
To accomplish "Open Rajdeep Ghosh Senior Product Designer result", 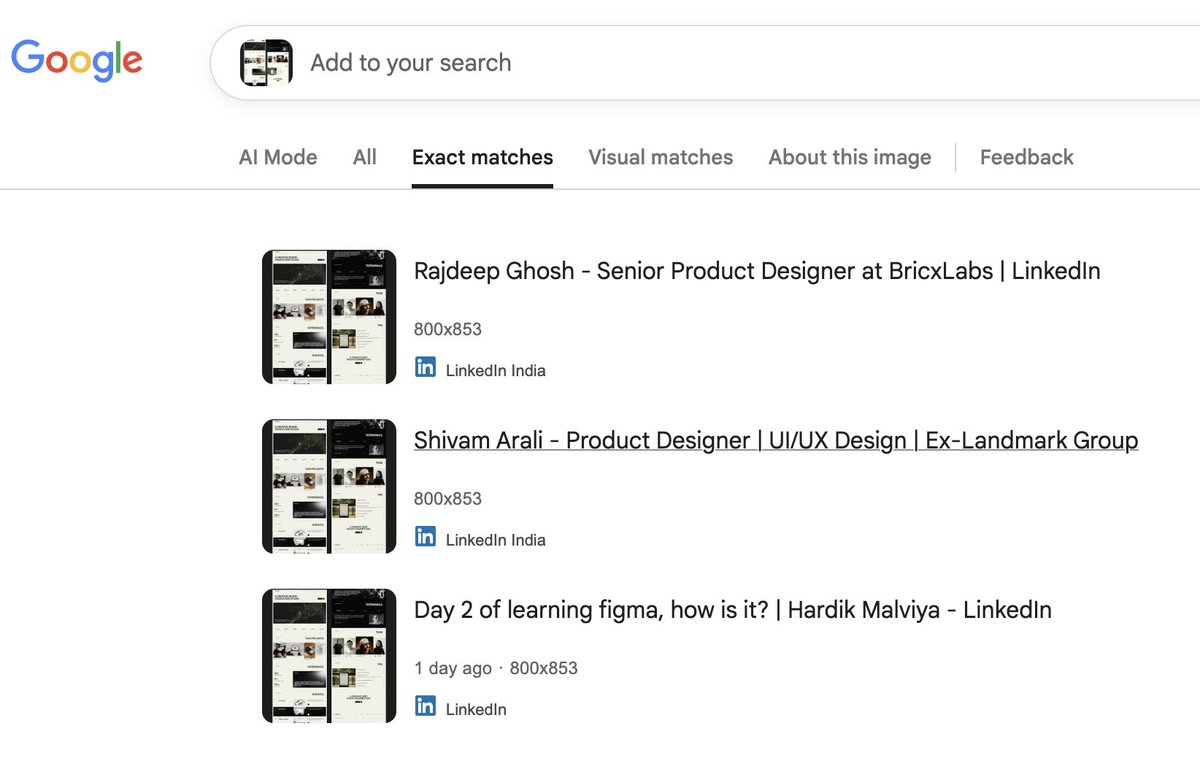I will pyautogui.click(x=757, y=271).
